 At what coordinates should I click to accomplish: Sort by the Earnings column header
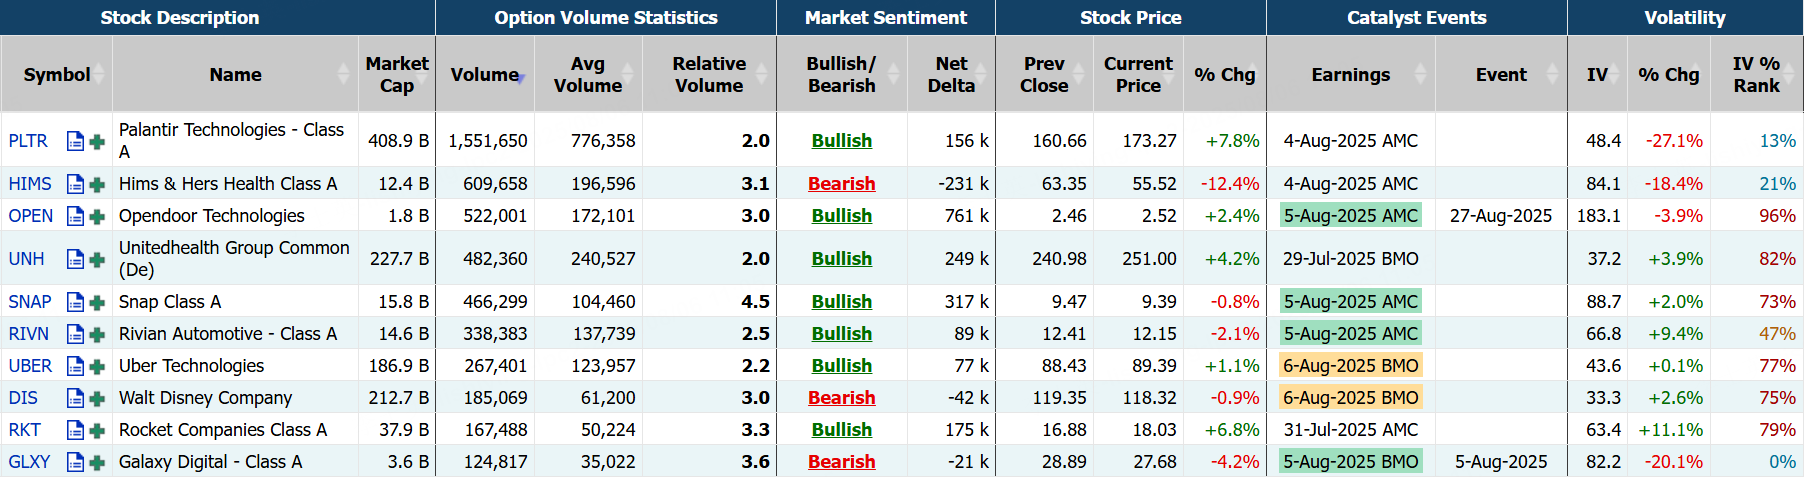pyautogui.click(x=1350, y=75)
